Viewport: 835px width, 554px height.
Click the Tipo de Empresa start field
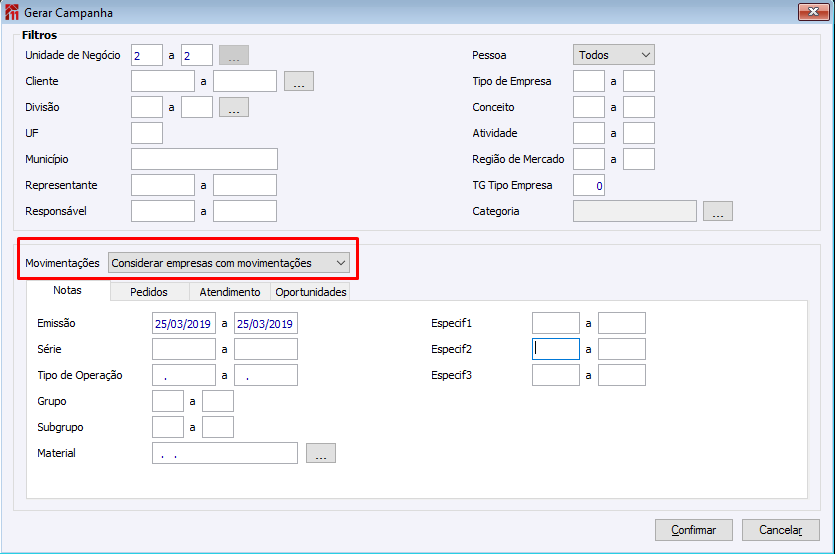point(589,81)
